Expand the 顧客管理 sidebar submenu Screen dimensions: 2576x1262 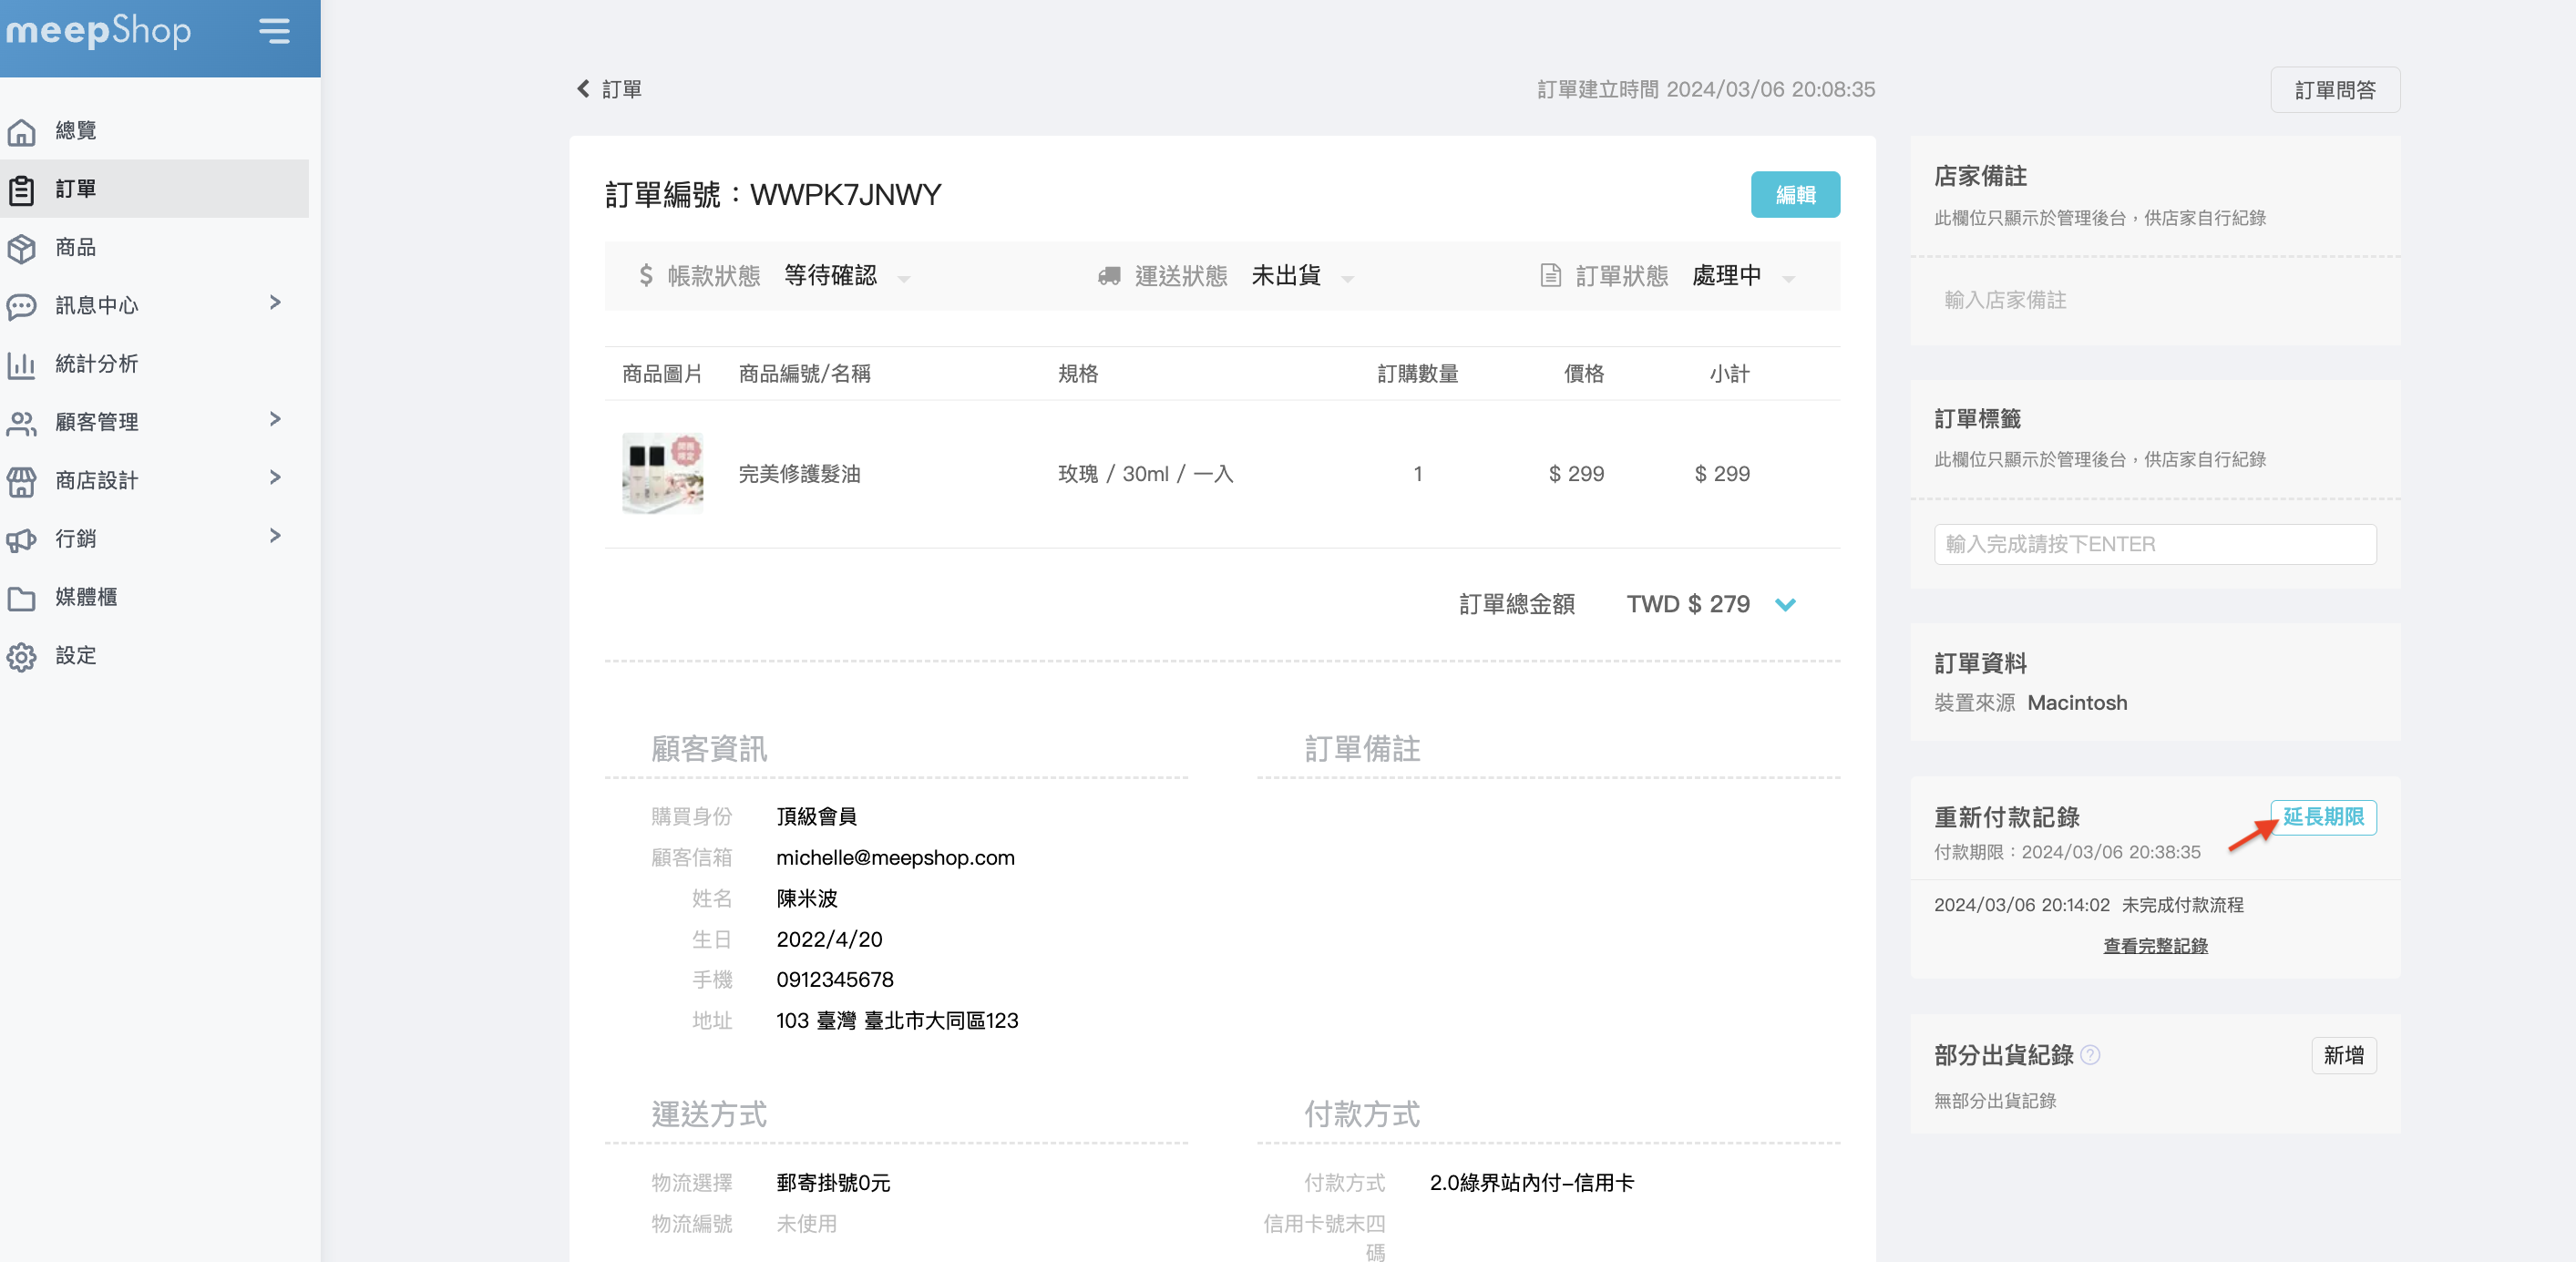coord(275,420)
